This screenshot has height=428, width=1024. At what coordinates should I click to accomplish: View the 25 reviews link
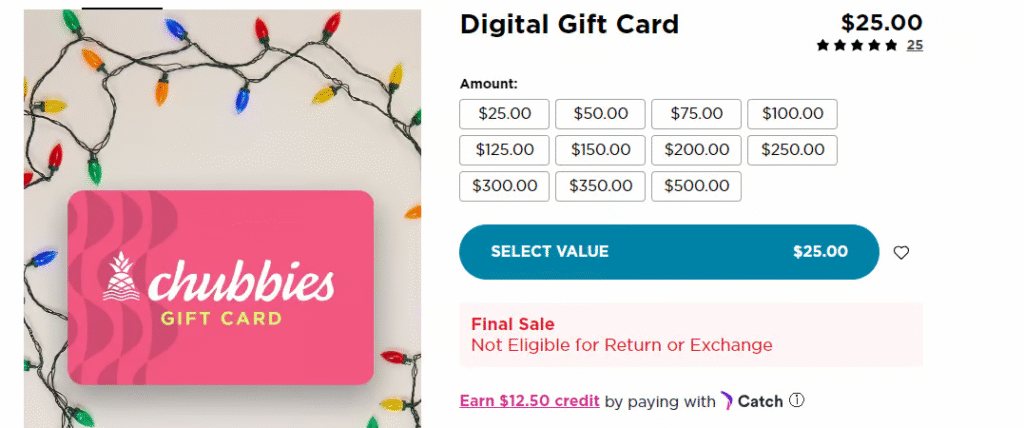(x=915, y=45)
